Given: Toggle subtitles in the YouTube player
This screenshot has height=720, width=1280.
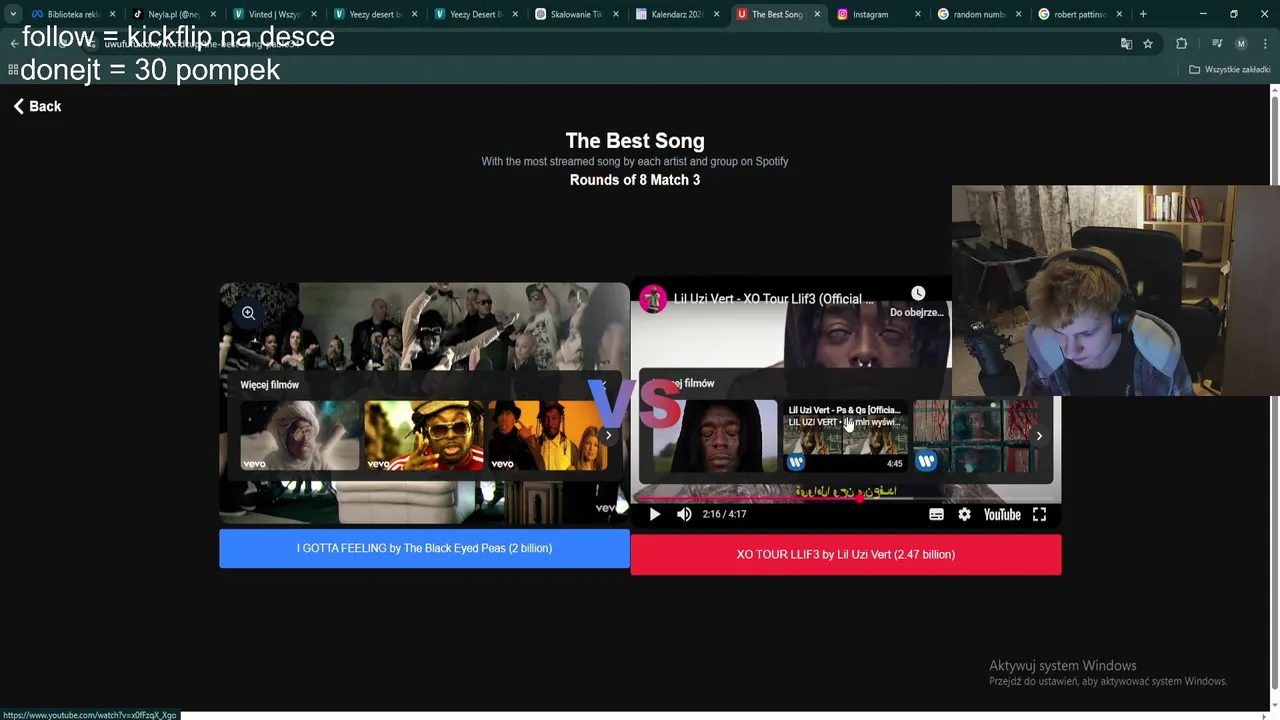Looking at the screenshot, I should [x=936, y=514].
